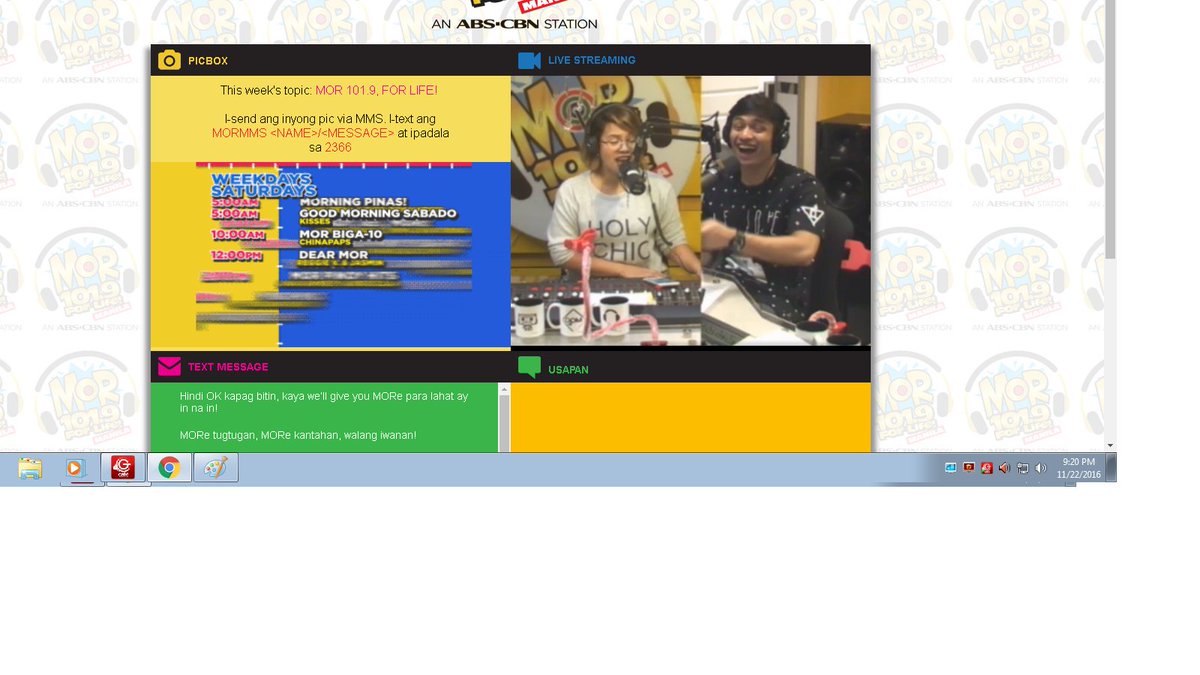This screenshot has width=1200, height=675.
Task: Click the red app icon in the taskbar
Action: coord(123,468)
